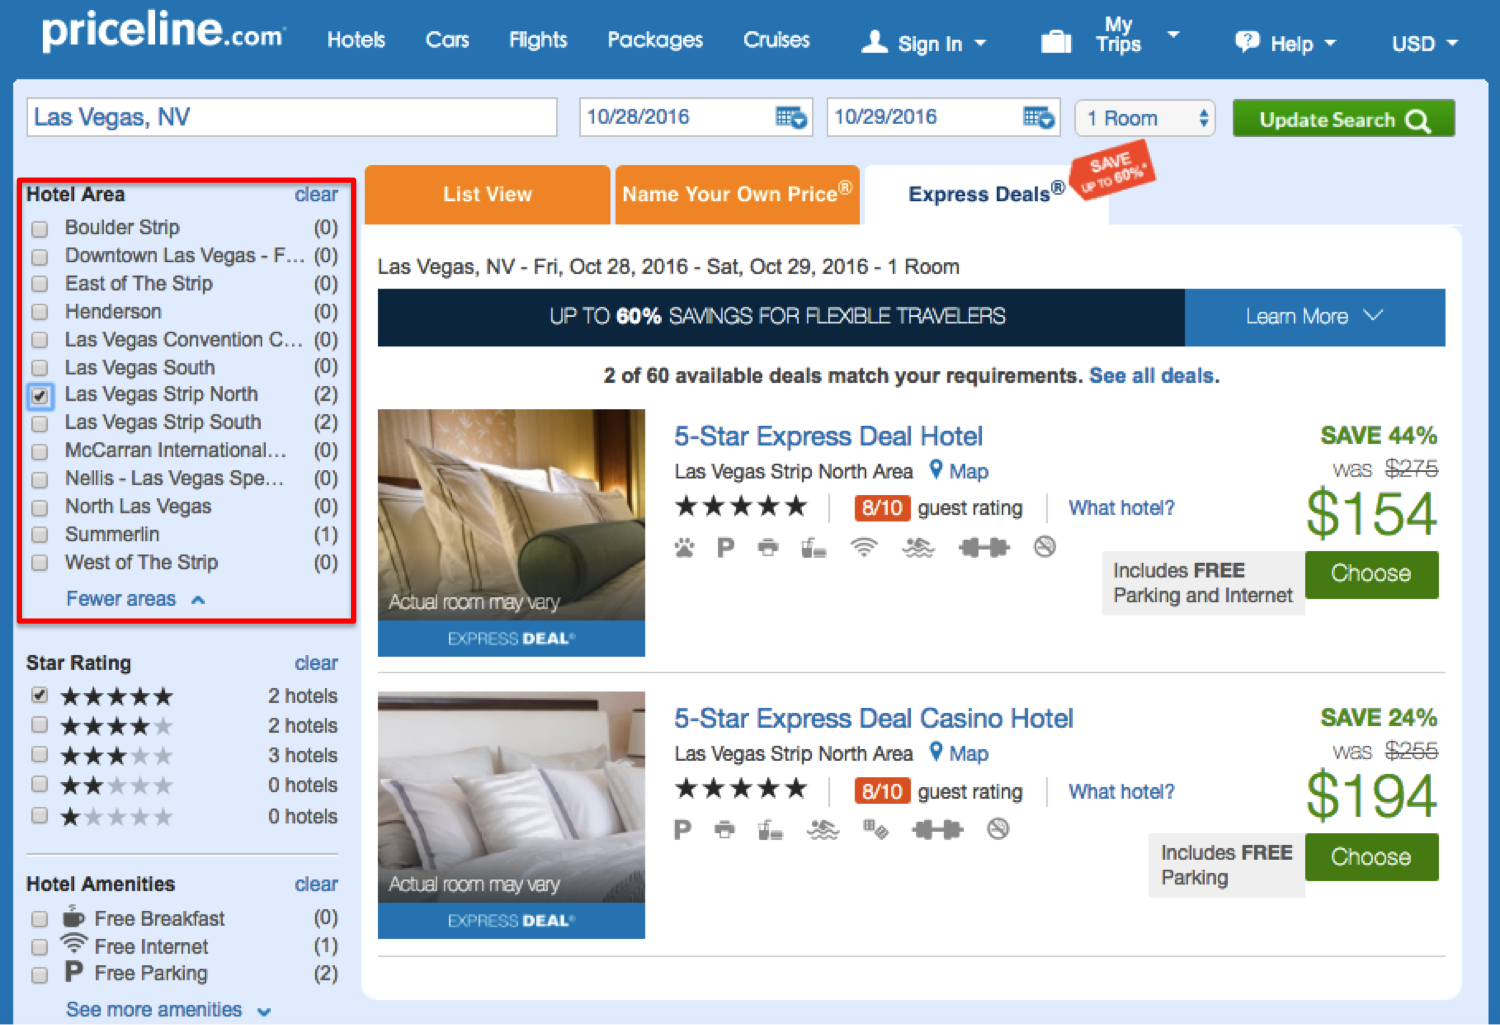Image resolution: width=1500 pixels, height=1025 pixels.
Task: Click the pet-friendly paw icon on $154 deal
Action: coord(684,547)
